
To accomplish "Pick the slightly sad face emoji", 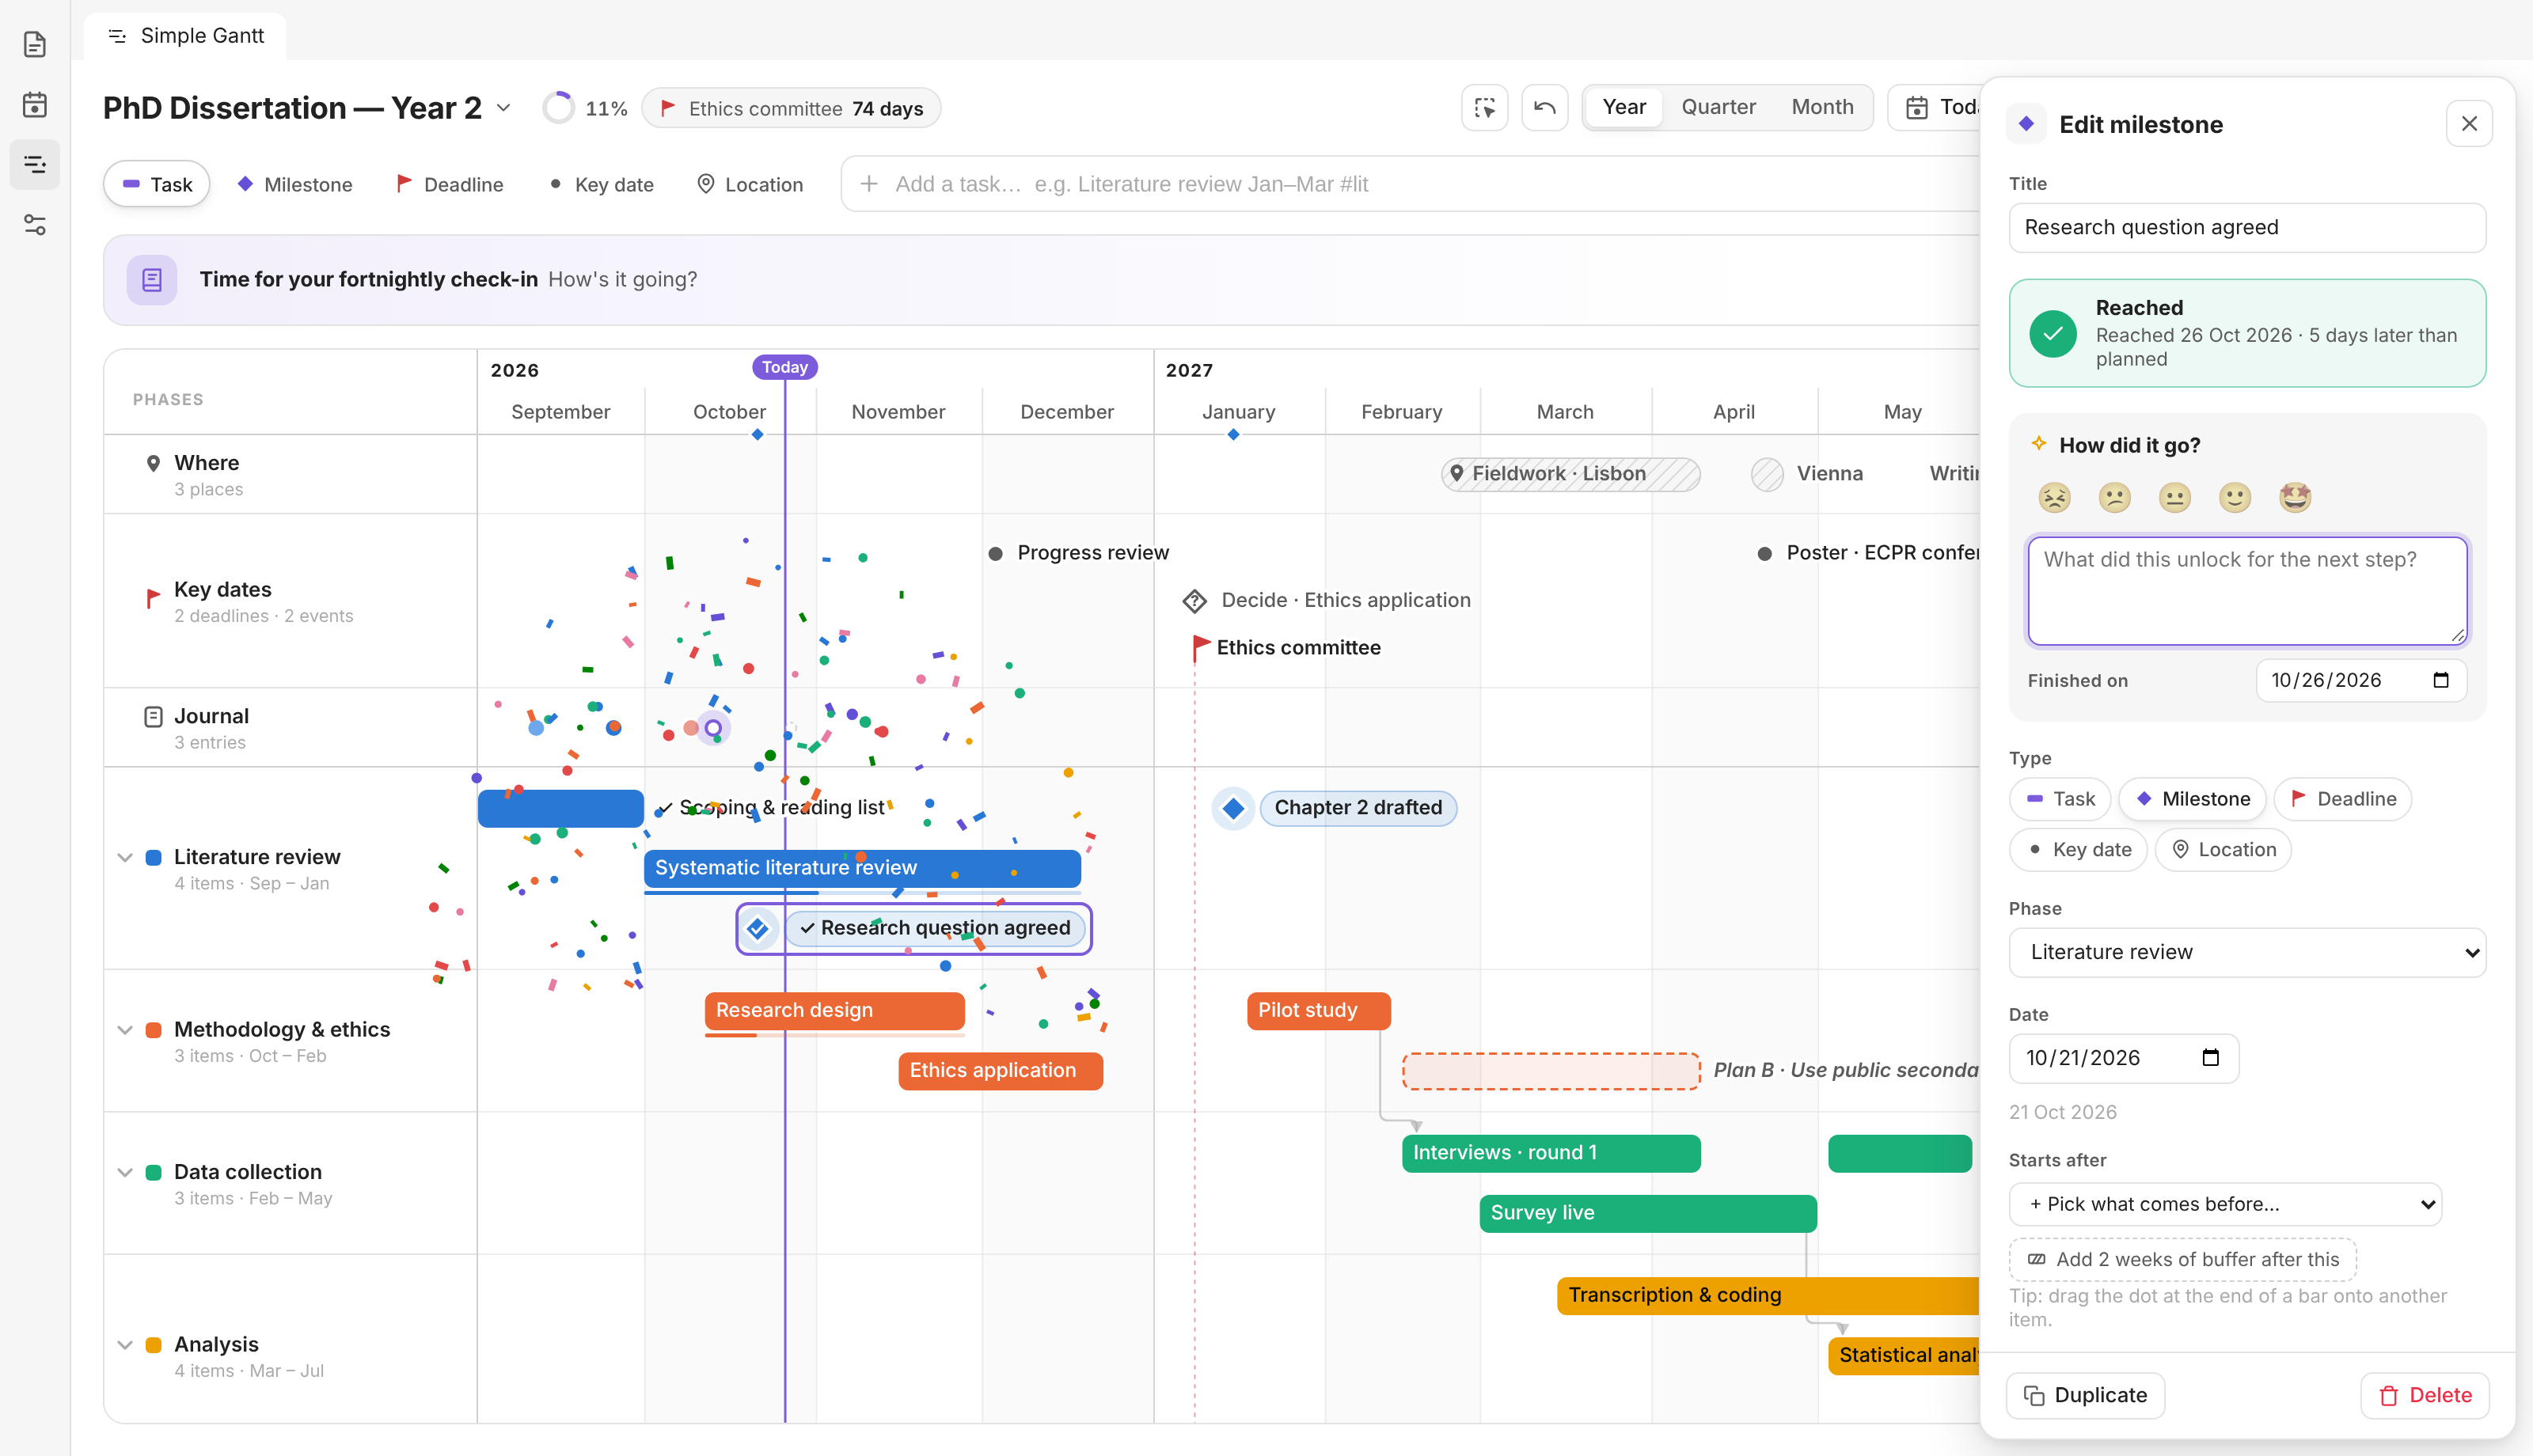I will coord(2114,497).
